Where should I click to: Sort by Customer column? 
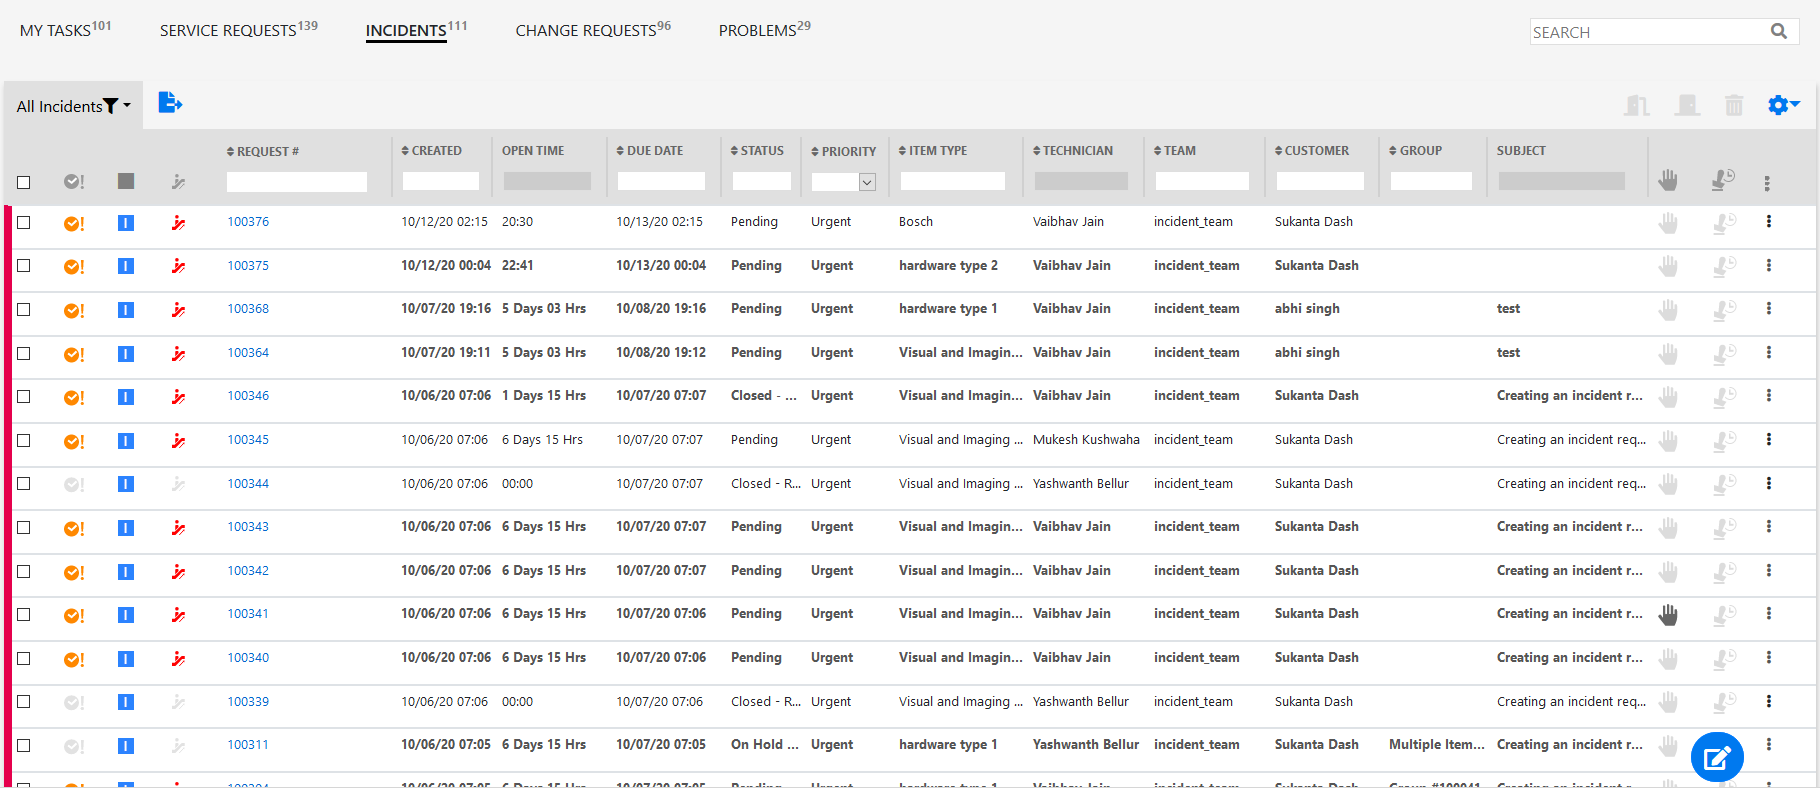(x=1312, y=151)
